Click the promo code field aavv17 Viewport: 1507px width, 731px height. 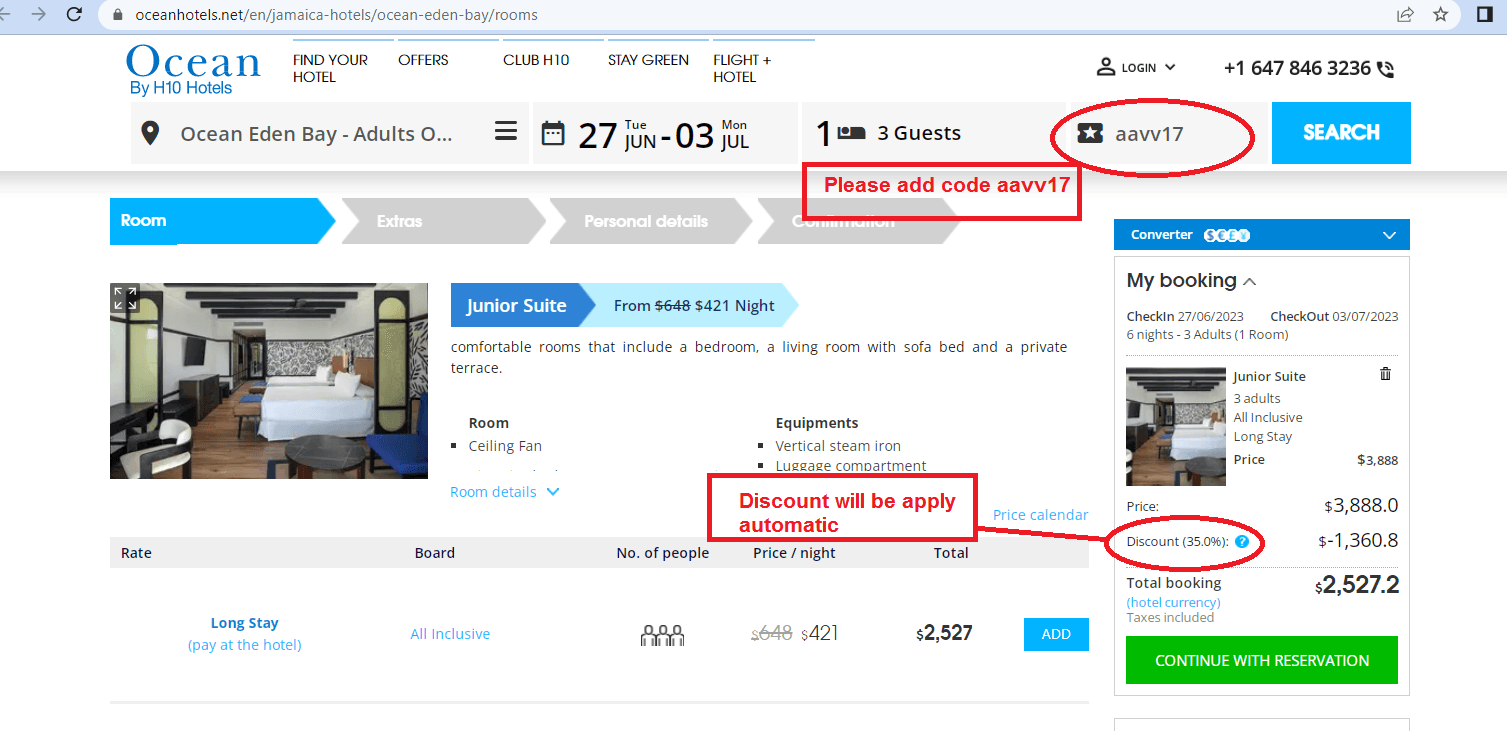[1168, 133]
